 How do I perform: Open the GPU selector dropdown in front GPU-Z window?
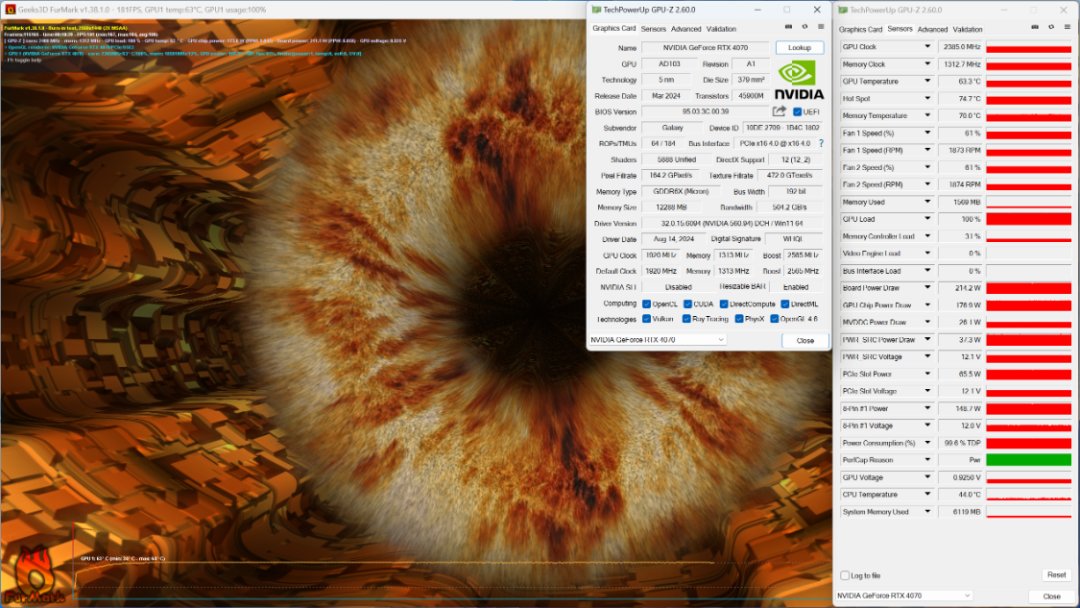pyautogui.click(x=658, y=339)
